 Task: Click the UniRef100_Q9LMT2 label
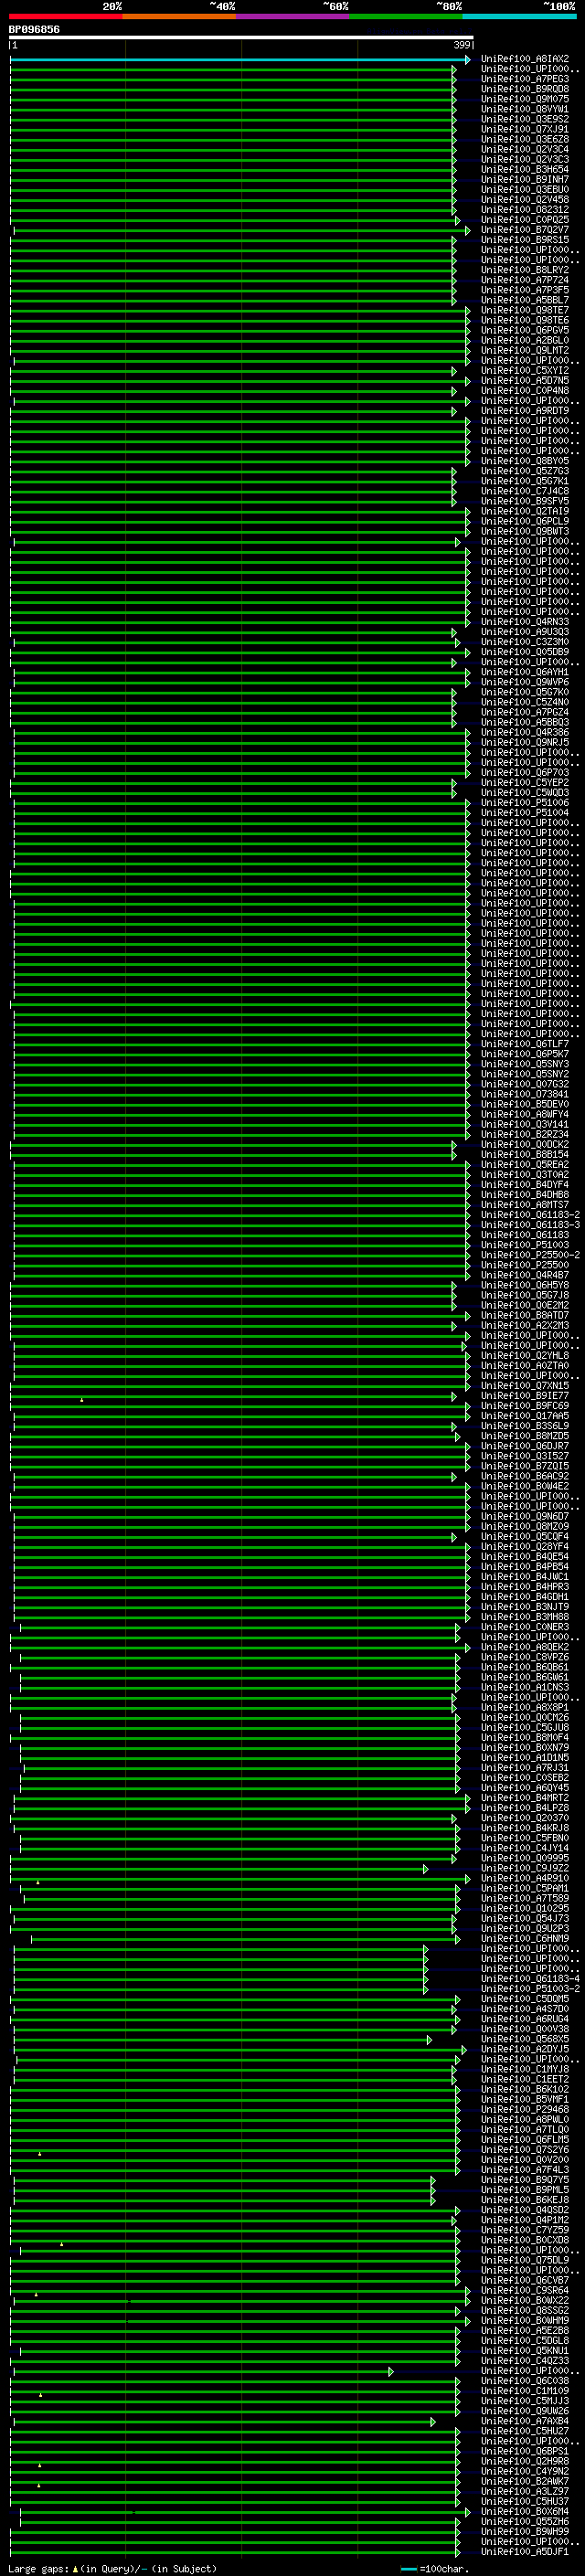tap(525, 350)
